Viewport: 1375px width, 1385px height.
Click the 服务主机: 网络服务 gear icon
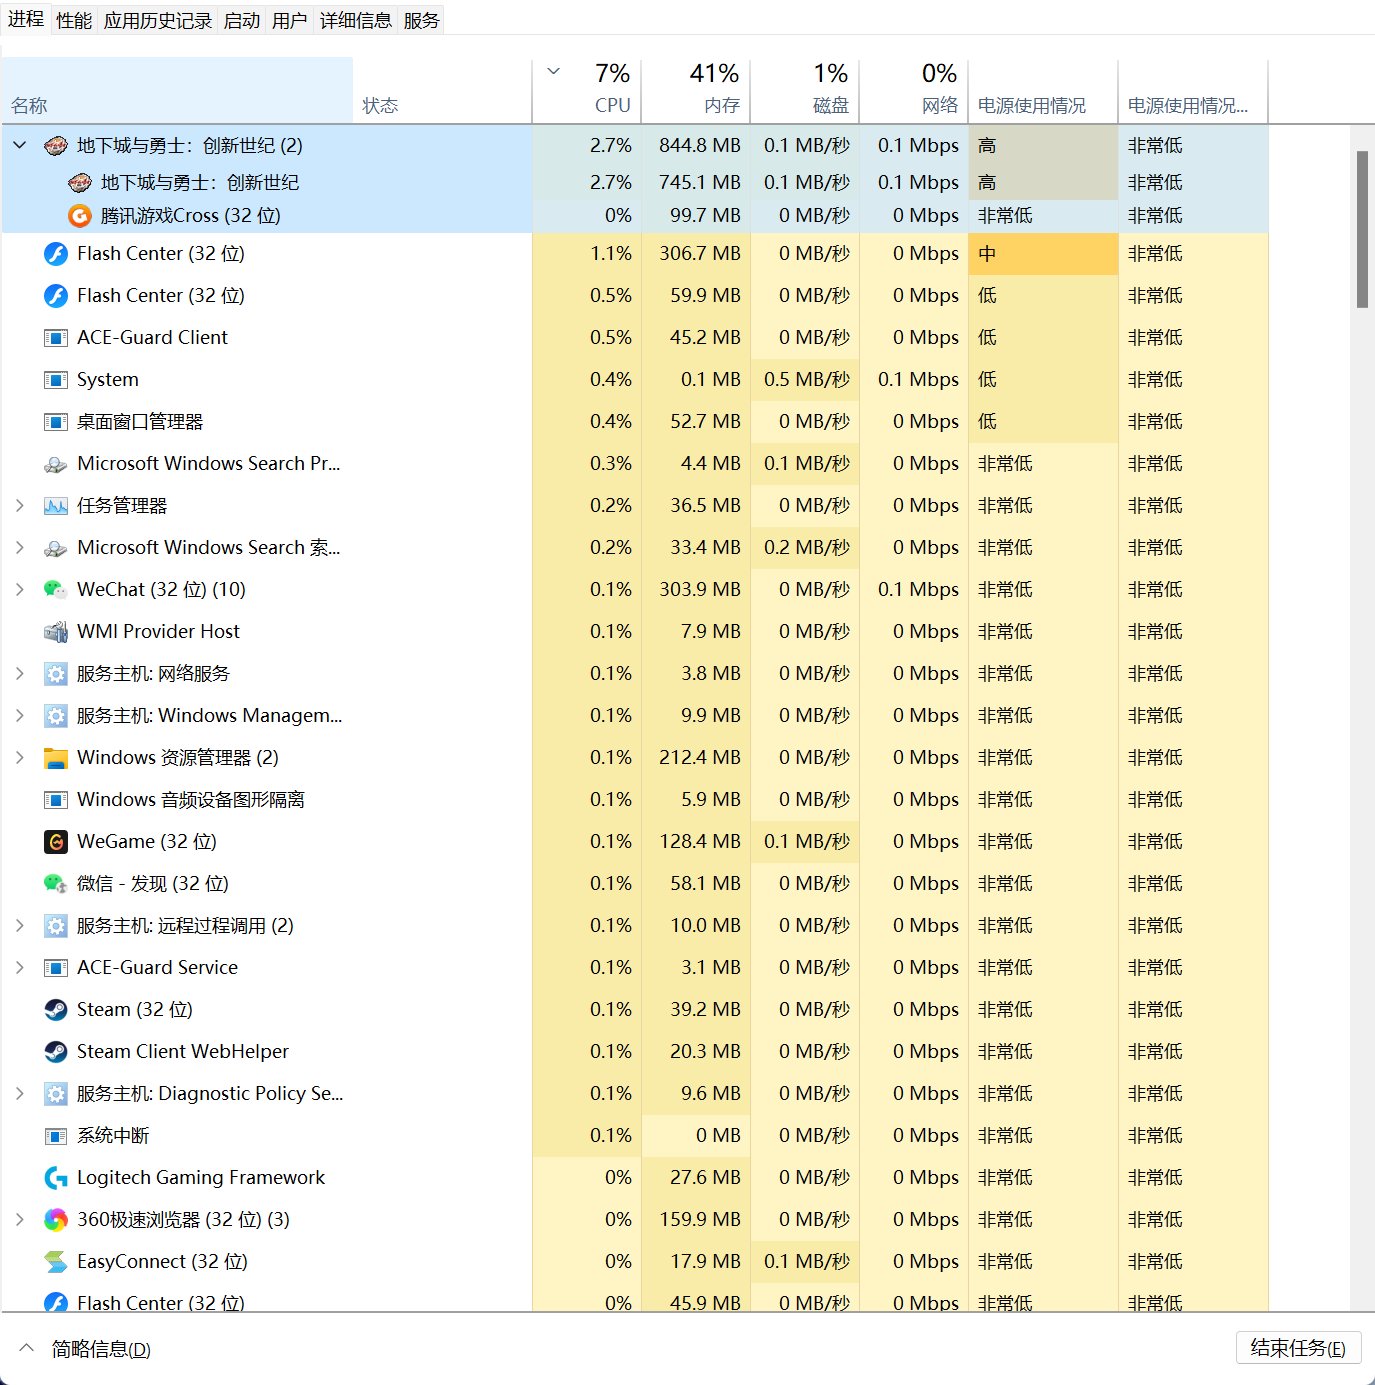coord(56,674)
